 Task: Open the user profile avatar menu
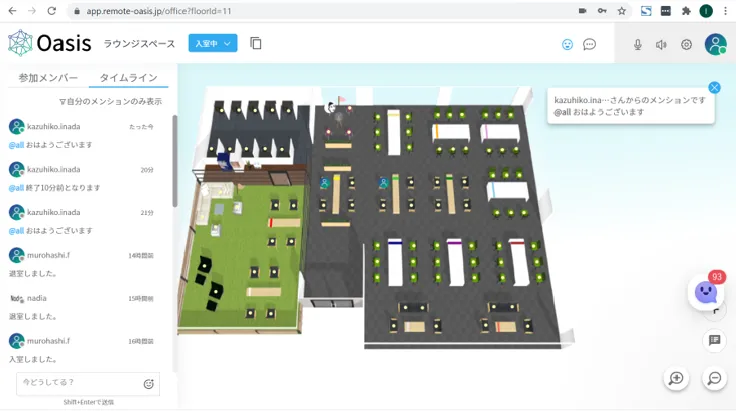pos(715,44)
